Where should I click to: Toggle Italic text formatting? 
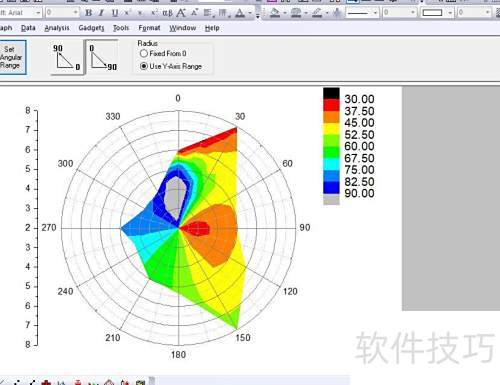101,13
